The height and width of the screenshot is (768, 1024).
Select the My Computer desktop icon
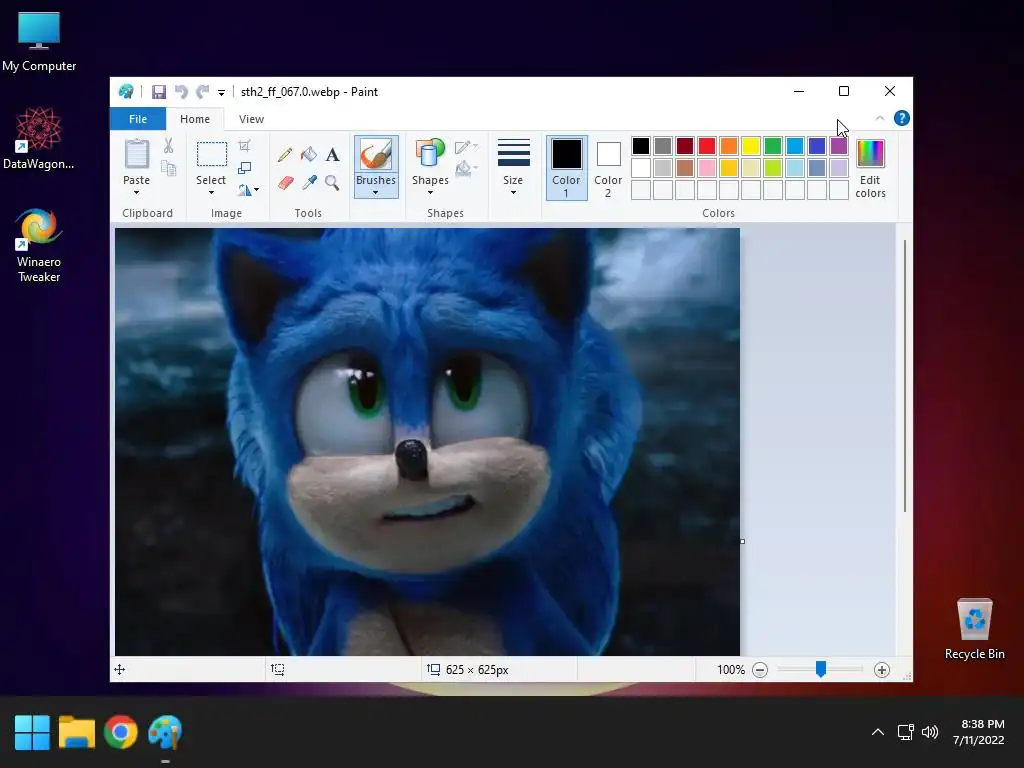(39, 42)
